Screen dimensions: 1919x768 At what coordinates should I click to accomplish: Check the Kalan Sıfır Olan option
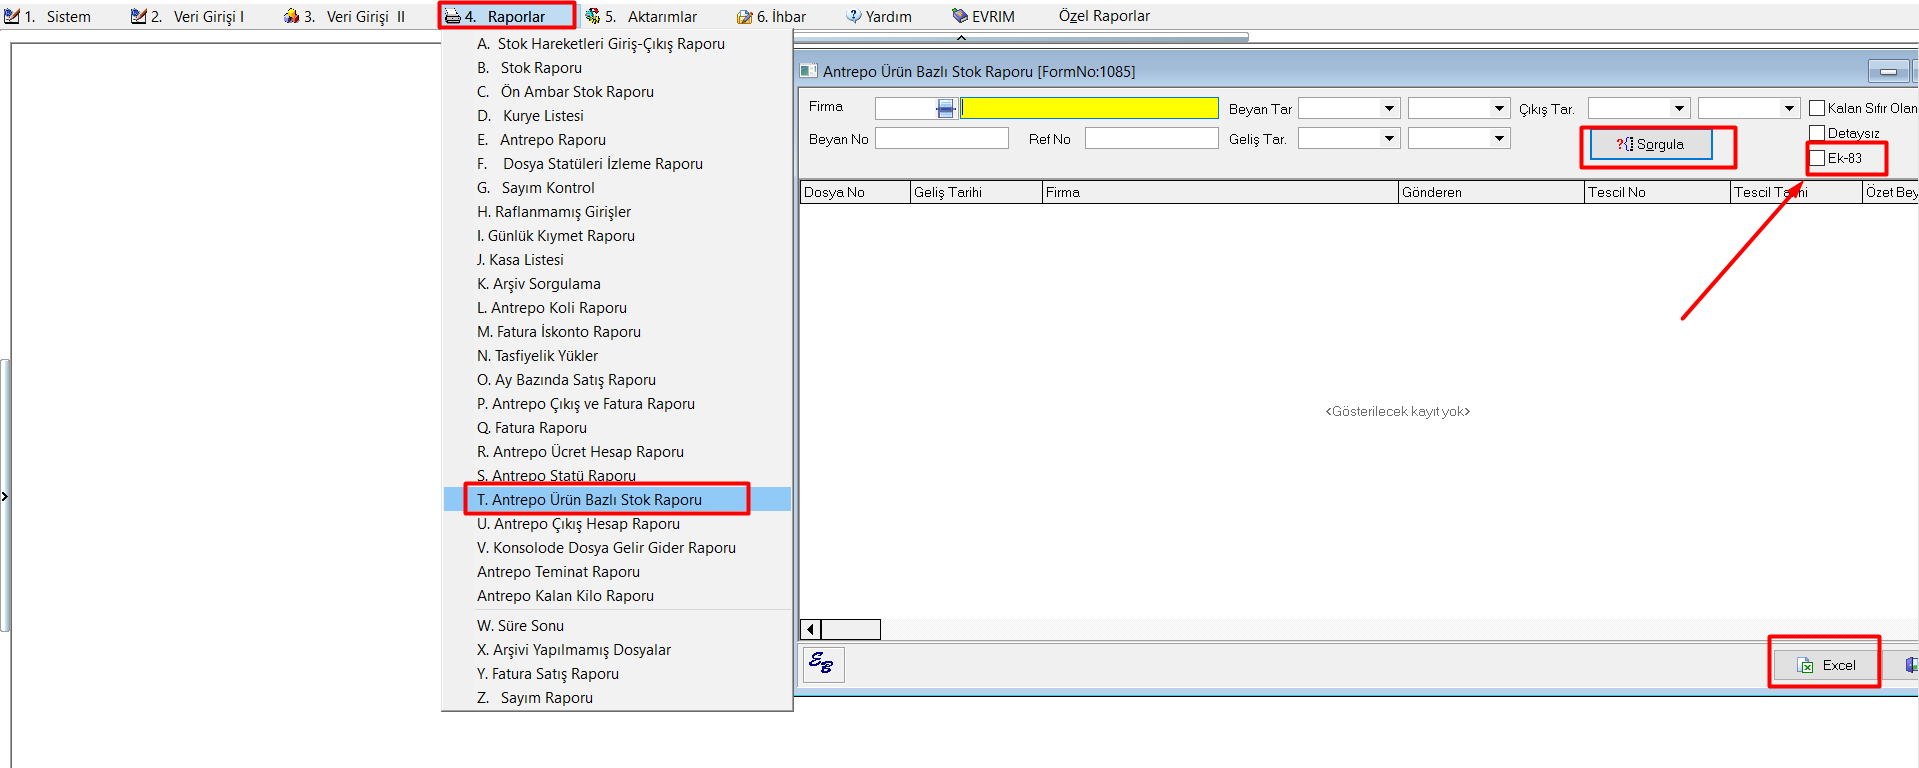tap(1817, 108)
